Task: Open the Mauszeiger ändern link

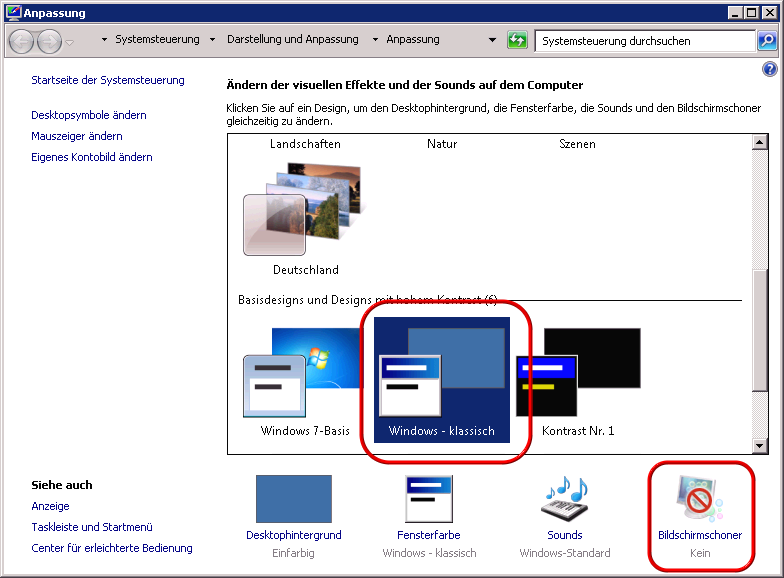Action: click(x=77, y=136)
